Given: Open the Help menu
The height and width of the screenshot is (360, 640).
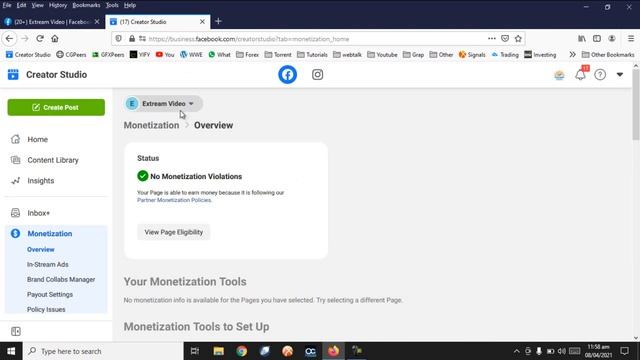Looking at the screenshot, I should click(130, 5).
